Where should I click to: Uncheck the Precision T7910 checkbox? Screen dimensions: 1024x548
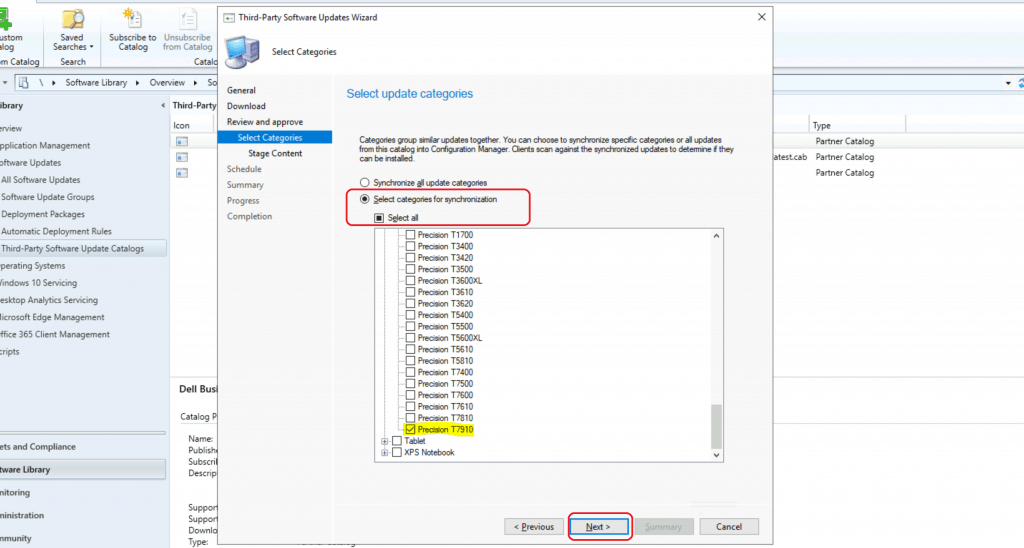pyautogui.click(x=410, y=429)
